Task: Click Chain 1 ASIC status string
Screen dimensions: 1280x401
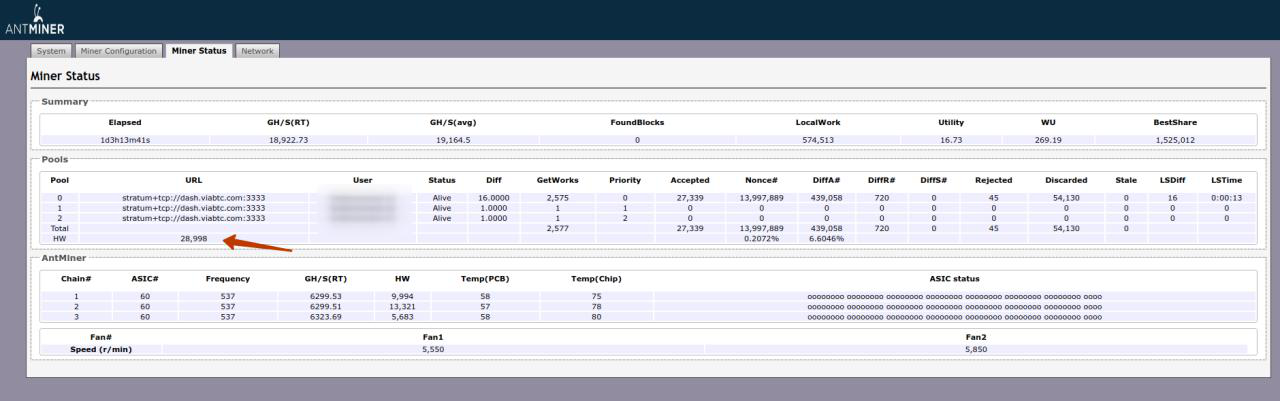Action: (x=954, y=297)
